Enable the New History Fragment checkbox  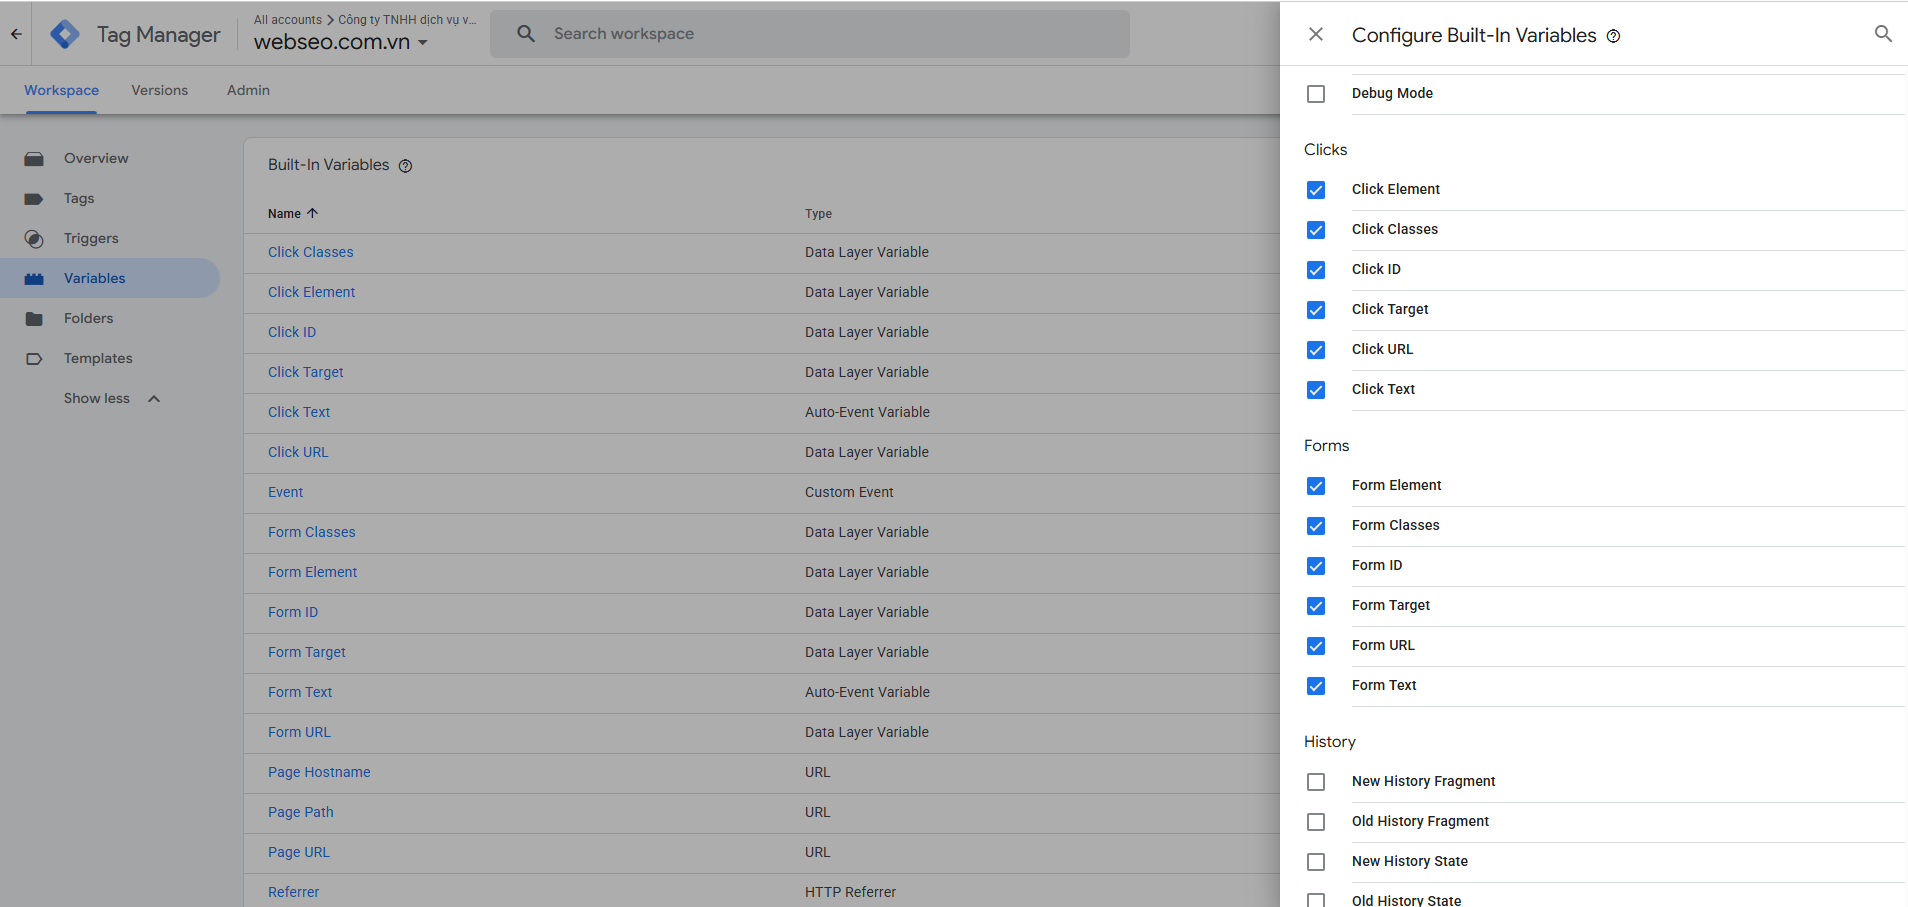click(x=1316, y=782)
